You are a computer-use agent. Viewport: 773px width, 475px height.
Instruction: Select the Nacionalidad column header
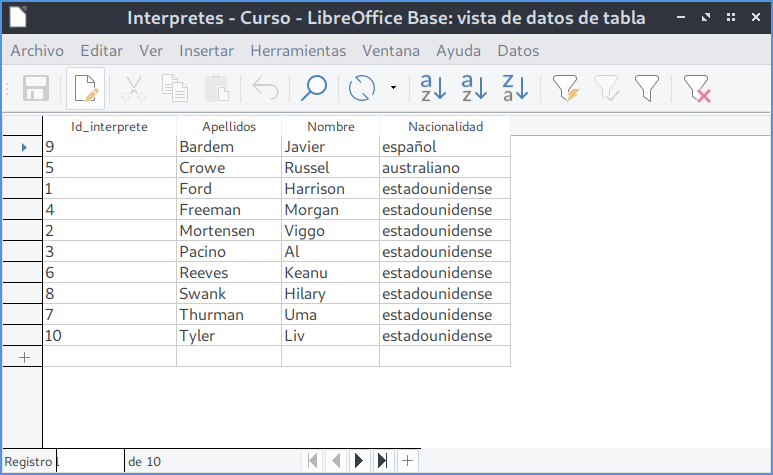(x=445, y=127)
